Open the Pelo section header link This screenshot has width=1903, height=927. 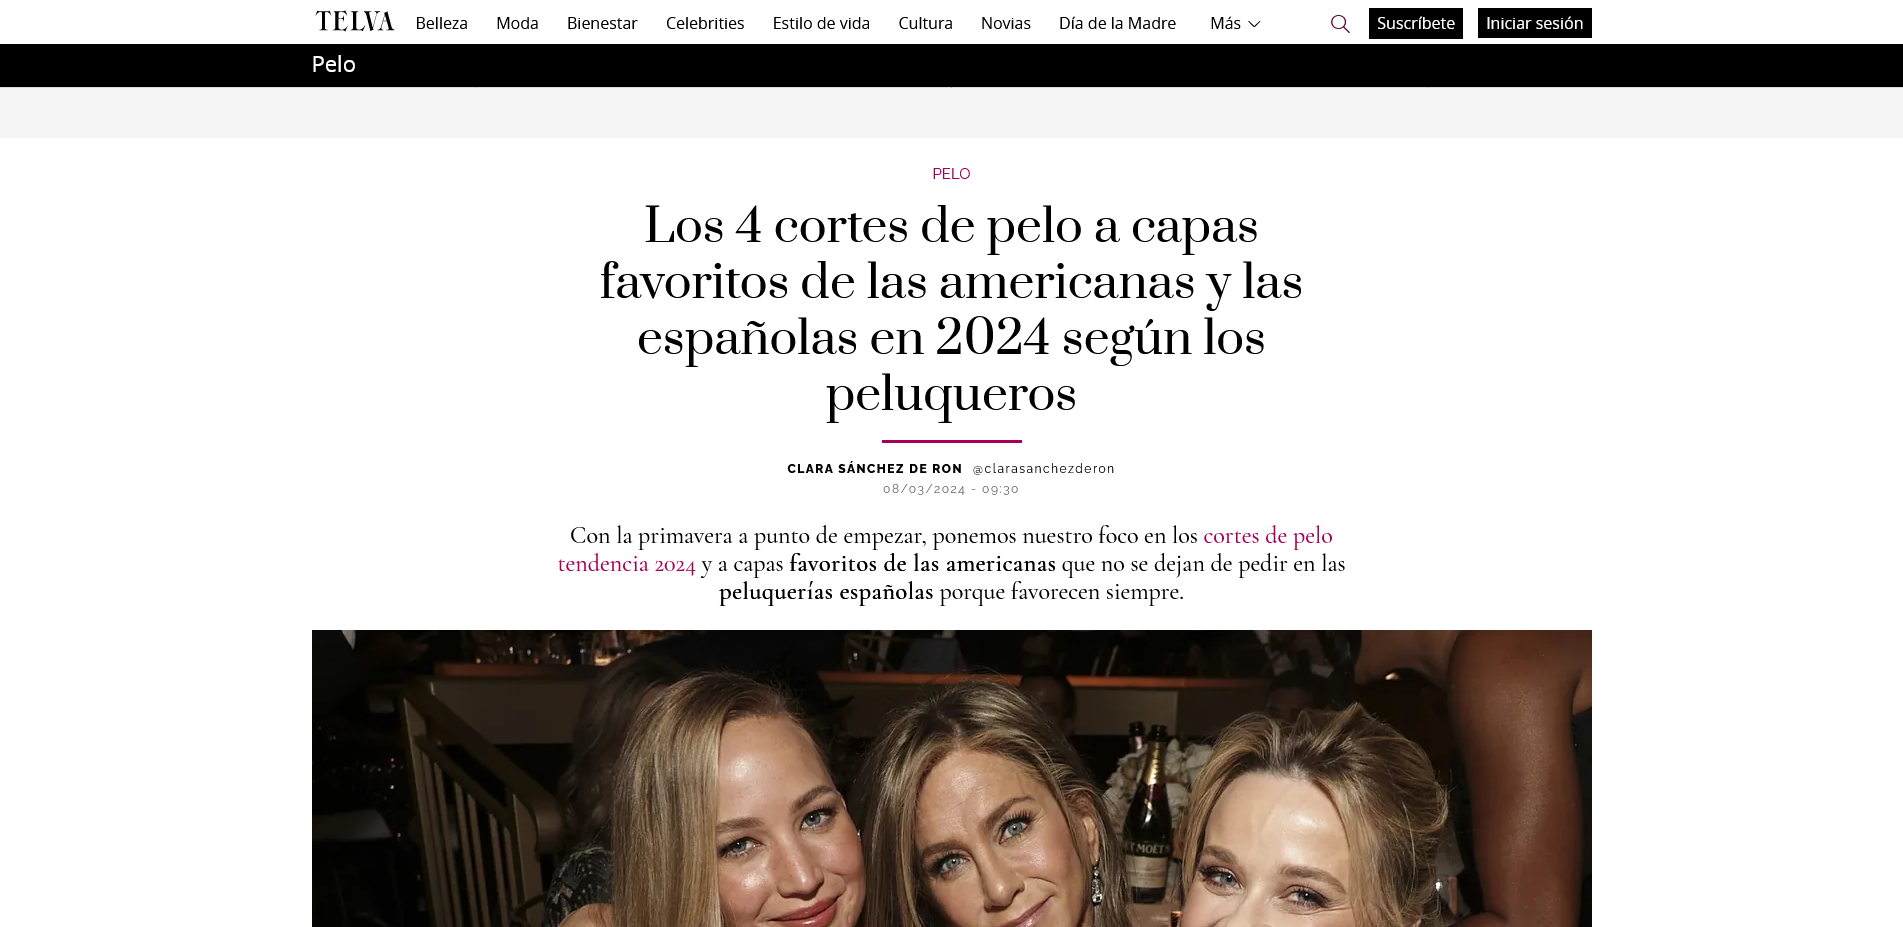333,64
